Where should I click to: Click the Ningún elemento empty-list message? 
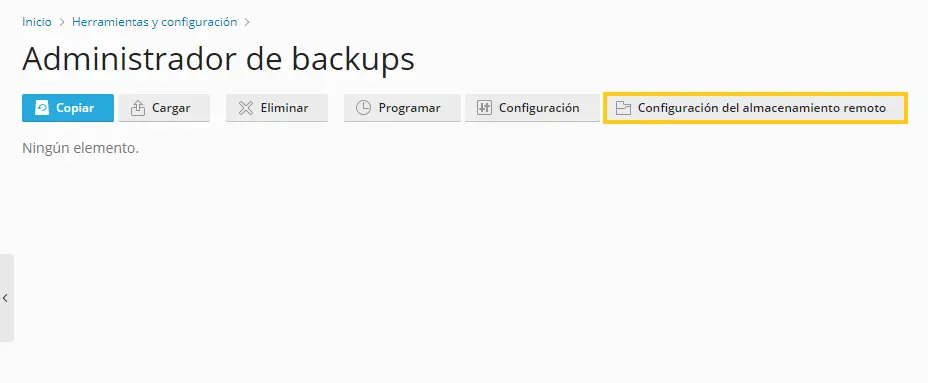point(80,149)
